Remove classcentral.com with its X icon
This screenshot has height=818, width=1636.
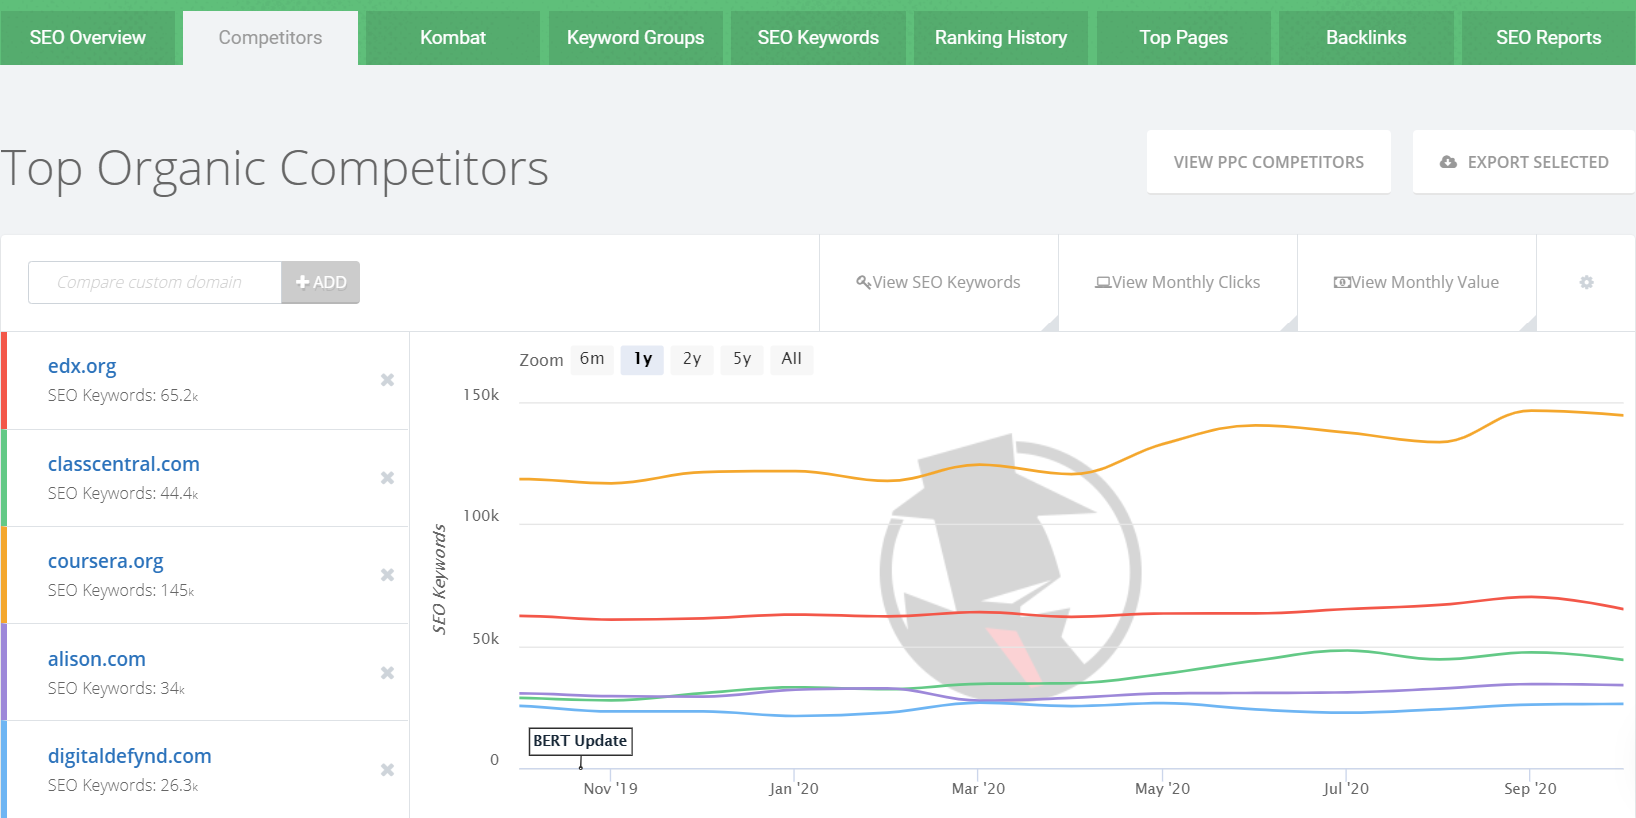pyautogui.click(x=387, y=478)
